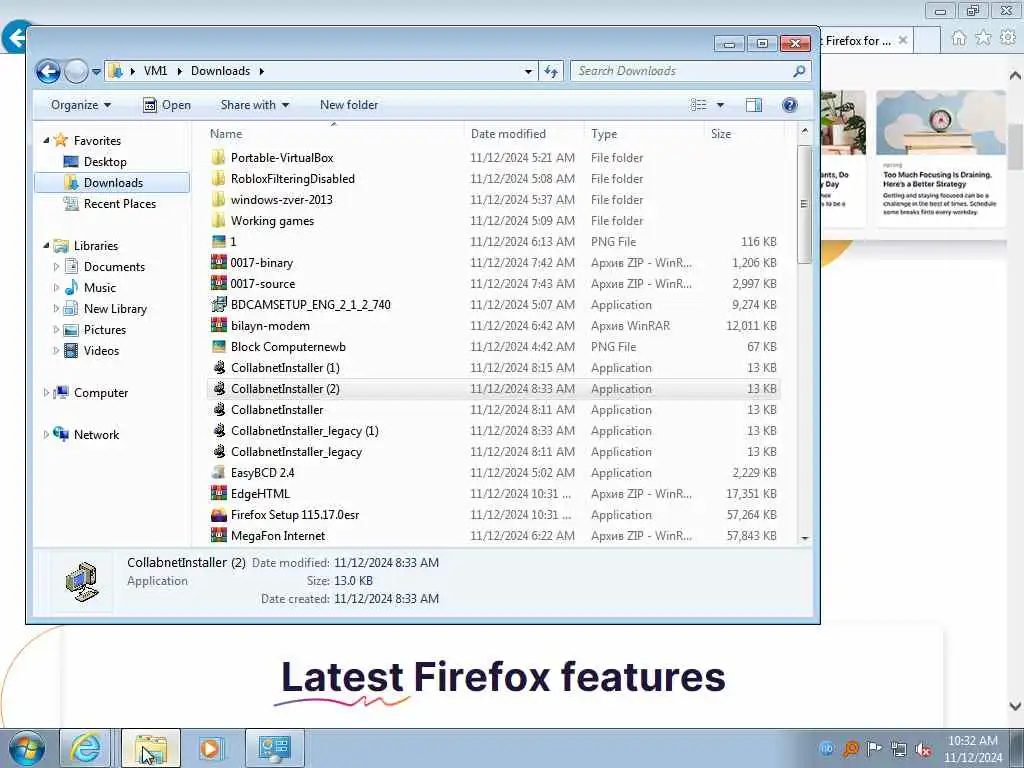Select CollabnetInstaller (1) file
This screenshot has height=768, width=1024.
[285, 368]
